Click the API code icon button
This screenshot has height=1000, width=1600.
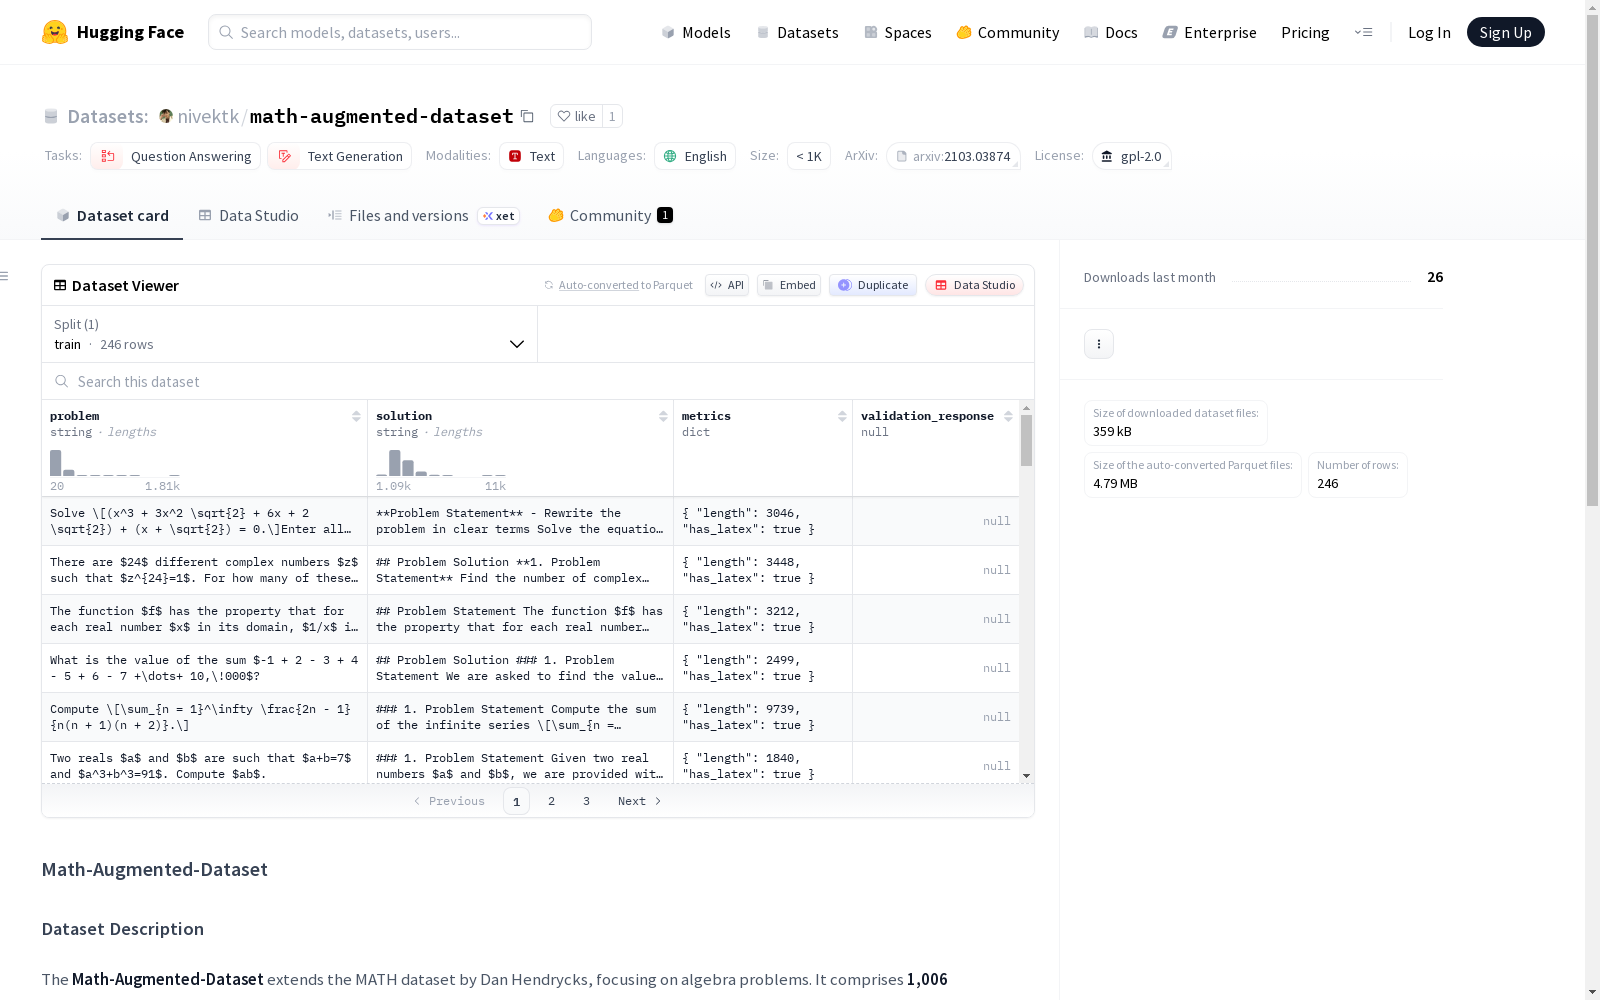point(727,285)
